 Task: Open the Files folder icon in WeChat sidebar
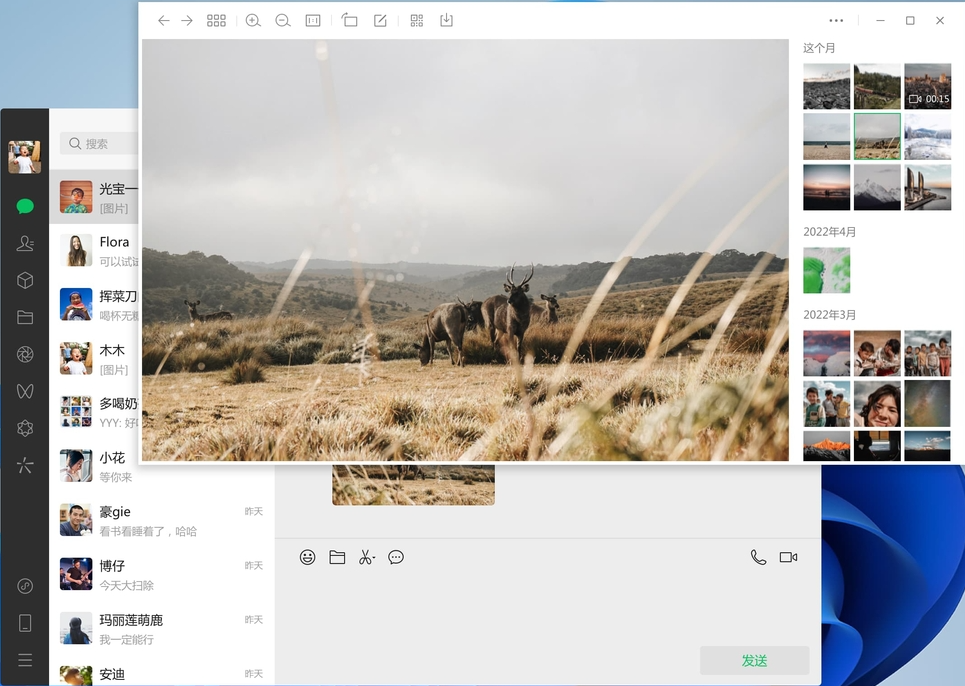(25, 317)
